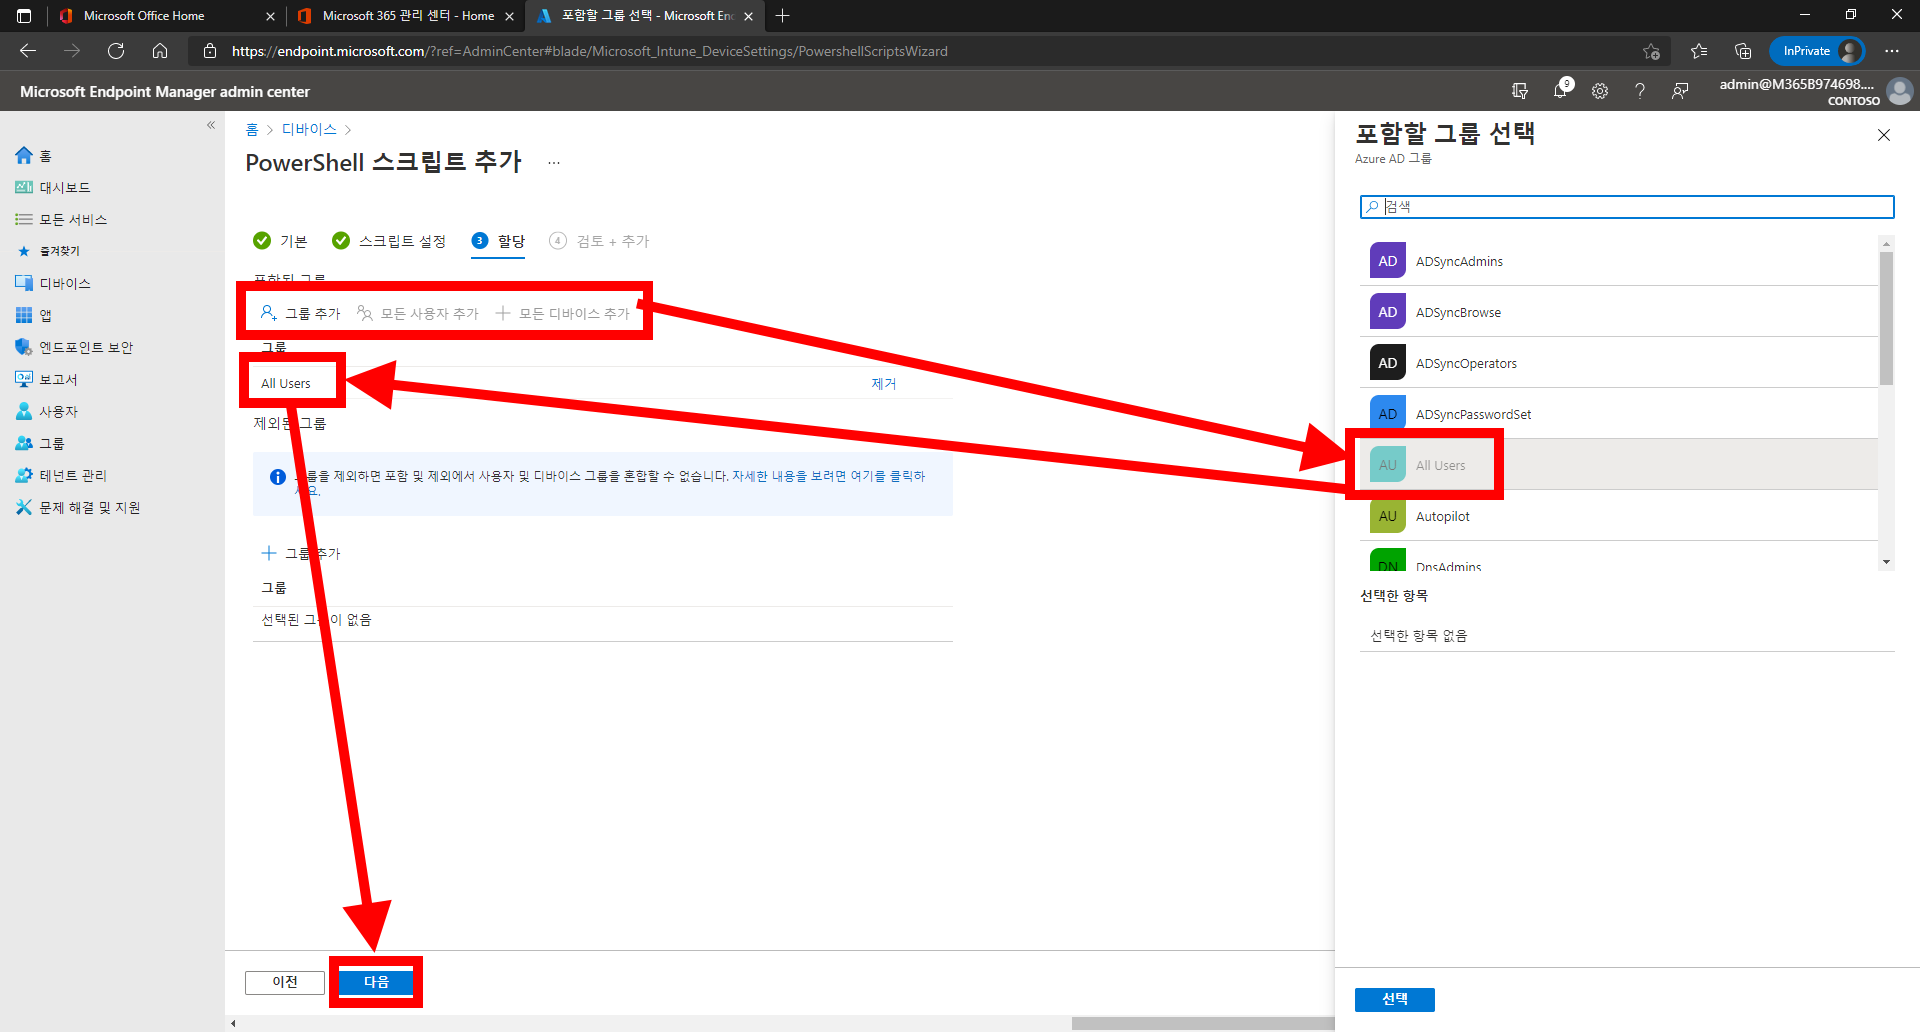Open more options ellipsis beside page title
The width and height of the screenshot is (1920, 1032).
pos(554,163)
